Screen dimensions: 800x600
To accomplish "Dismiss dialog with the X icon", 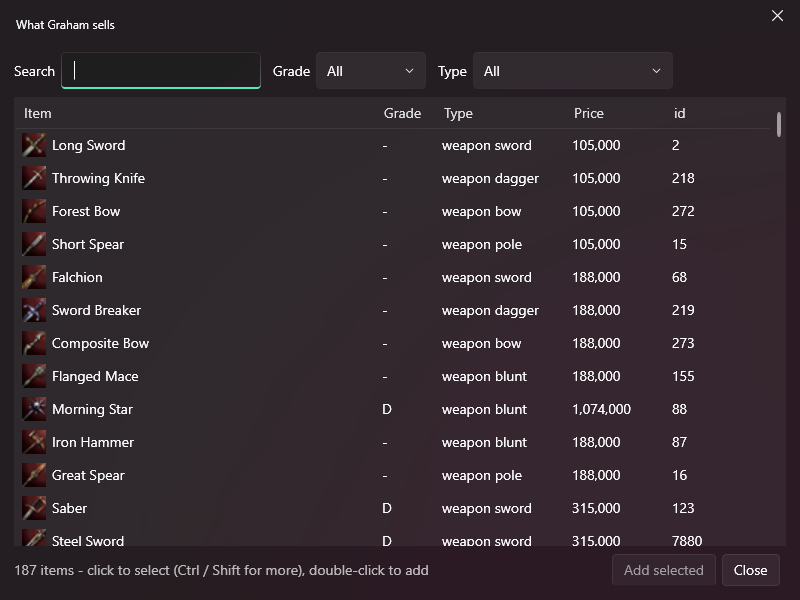I will [x=777, y=16].
